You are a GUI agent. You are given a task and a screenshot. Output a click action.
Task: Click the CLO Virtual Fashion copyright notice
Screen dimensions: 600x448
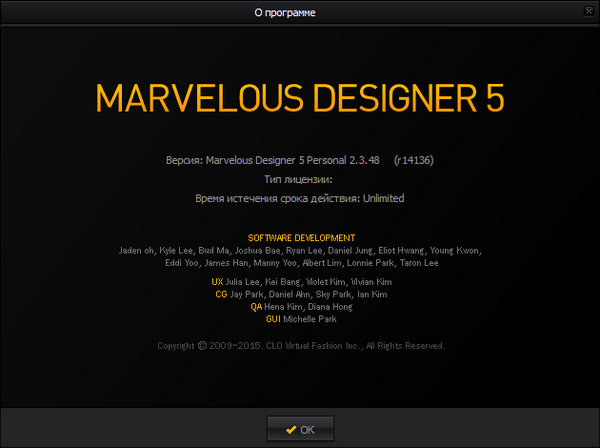pyautogui.click(x=301, y=346)
